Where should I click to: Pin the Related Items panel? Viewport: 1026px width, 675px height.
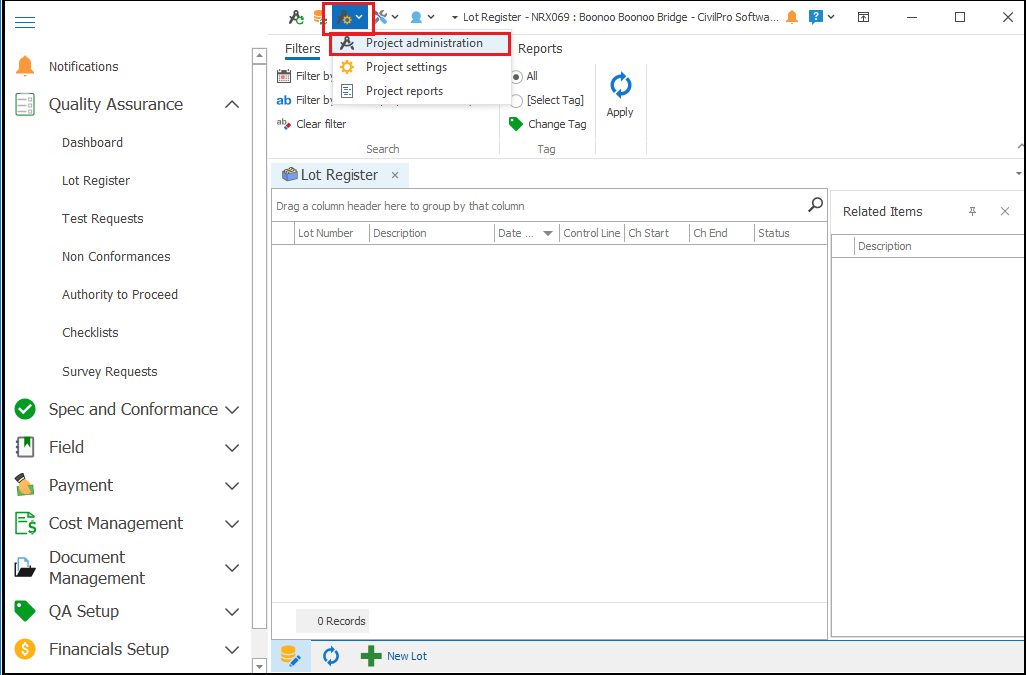(972, 211)
